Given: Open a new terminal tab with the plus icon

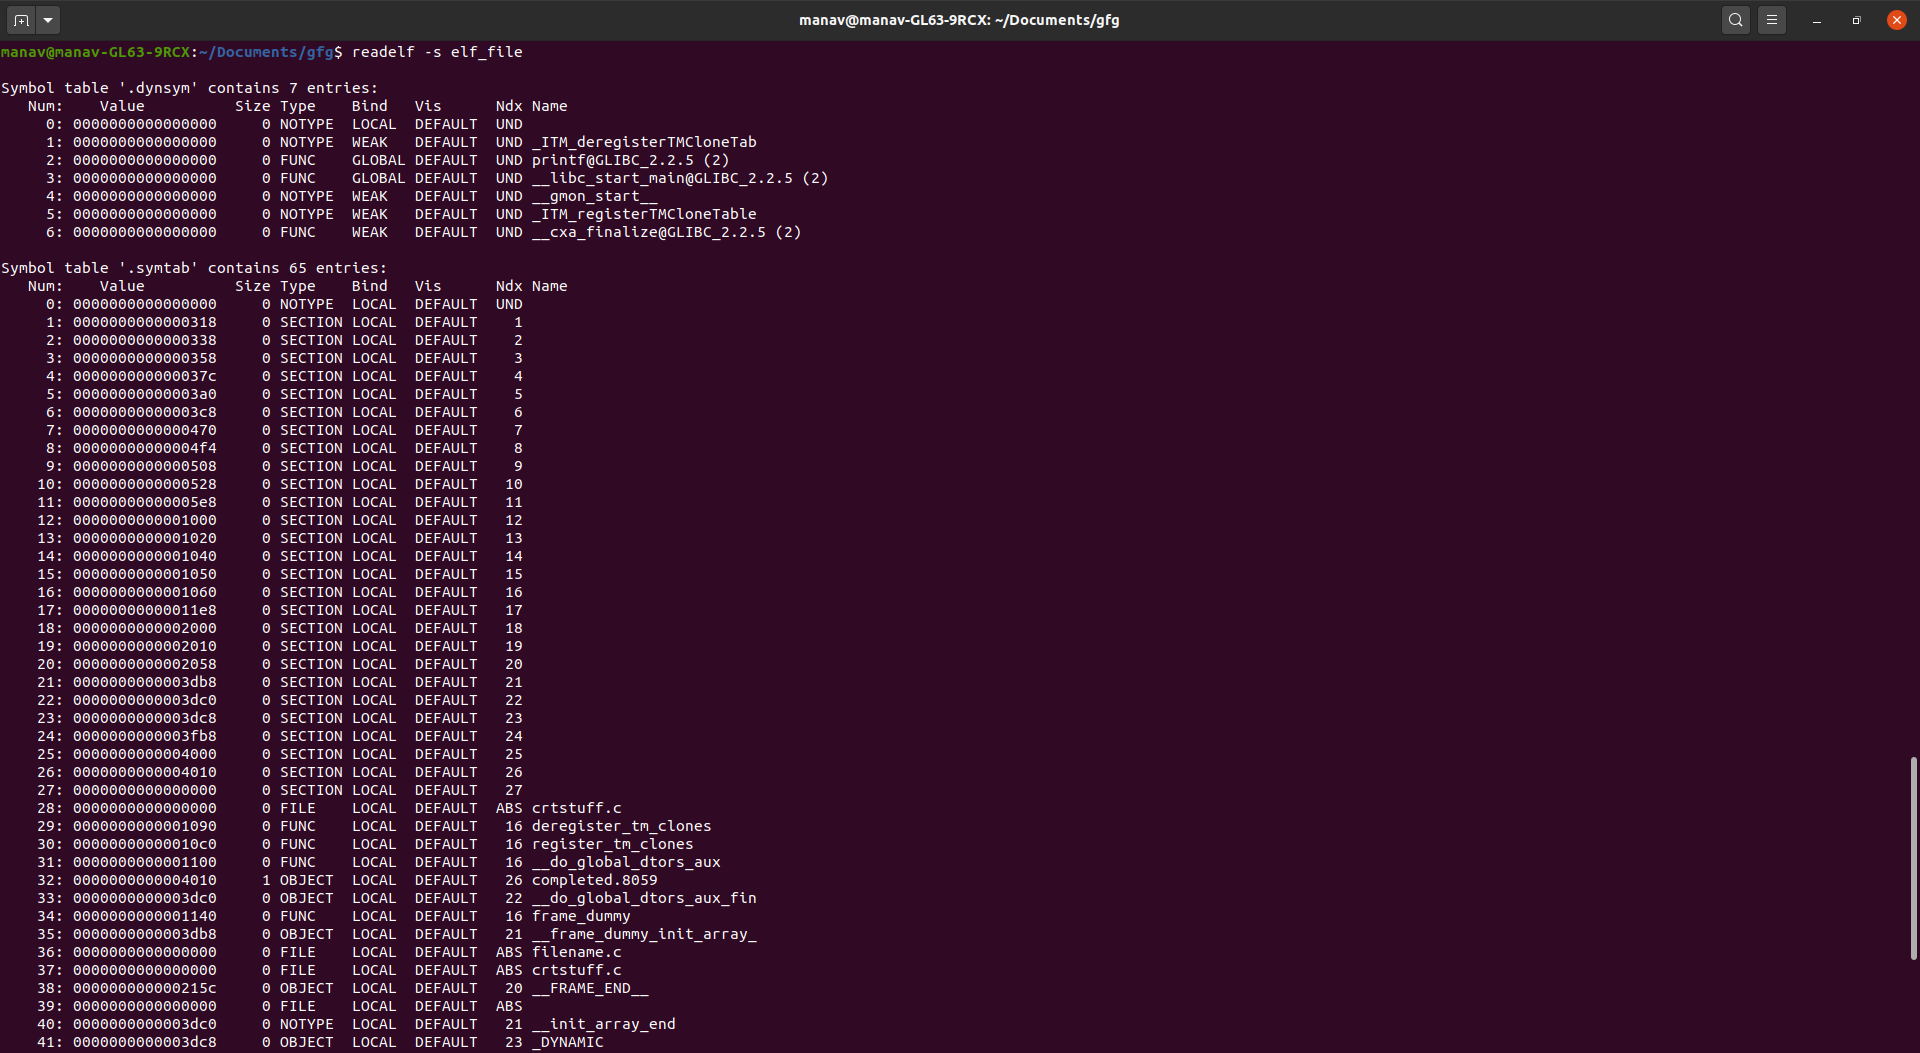Looking at the screenshot, I should (x=21, y=20).
